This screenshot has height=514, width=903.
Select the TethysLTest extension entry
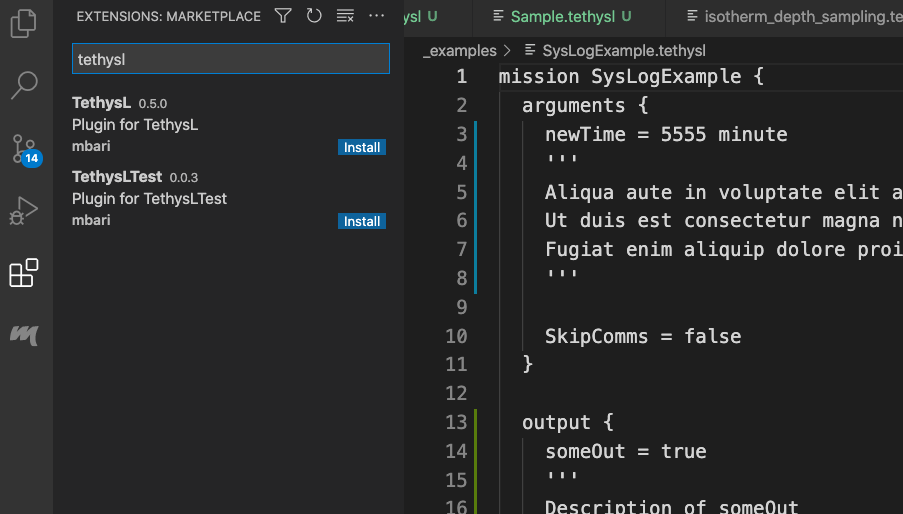229,199
